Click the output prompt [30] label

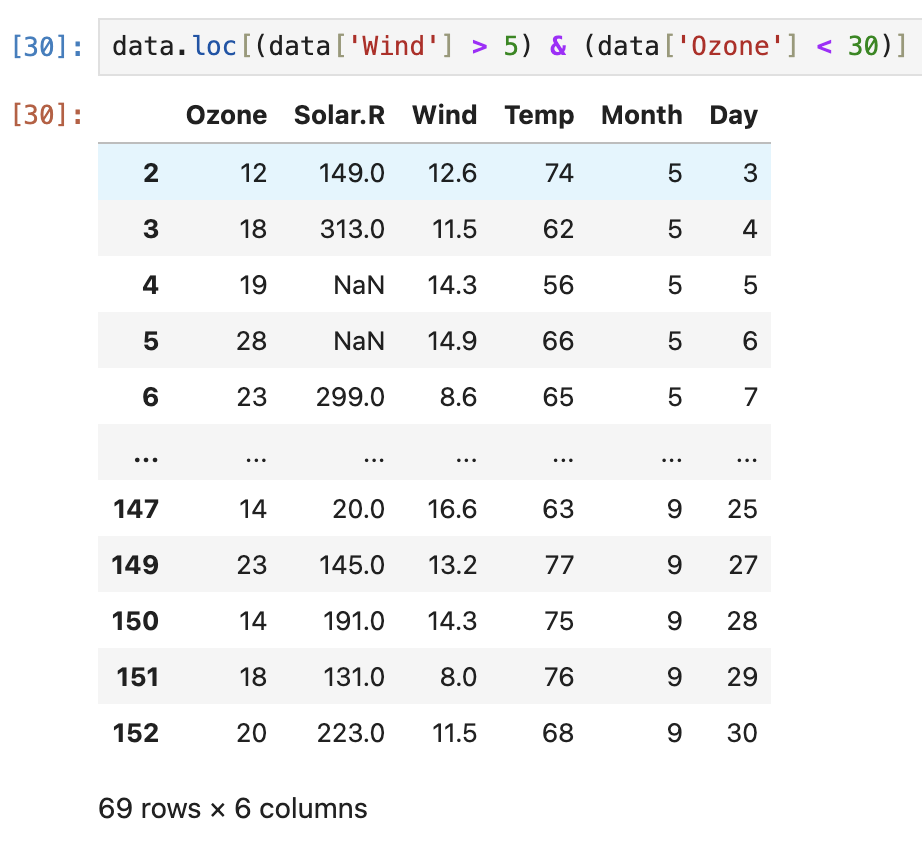tap(48, 115)
